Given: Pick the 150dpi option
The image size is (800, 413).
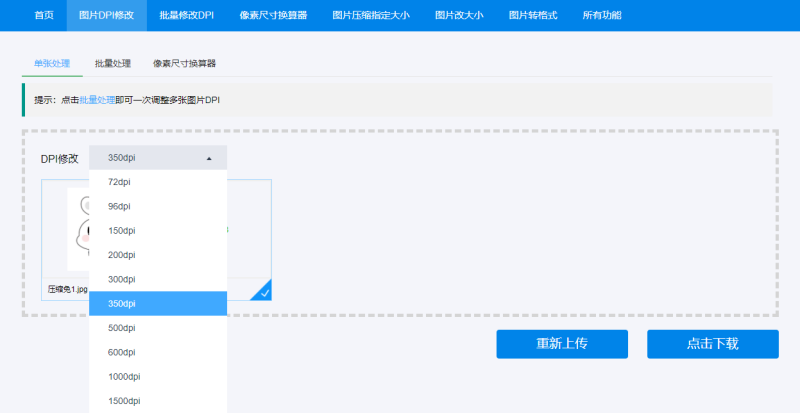Looking at the screenshot, I should pyautogui.click(x=158, y=231).
